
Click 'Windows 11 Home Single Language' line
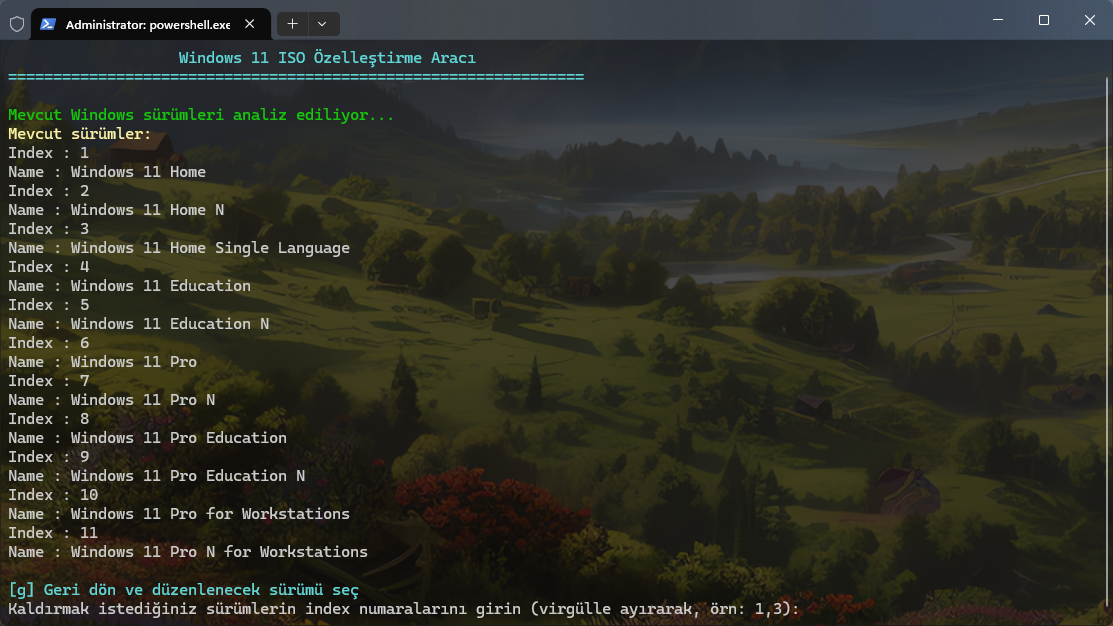pyautogui.click(x=179, y=248)
